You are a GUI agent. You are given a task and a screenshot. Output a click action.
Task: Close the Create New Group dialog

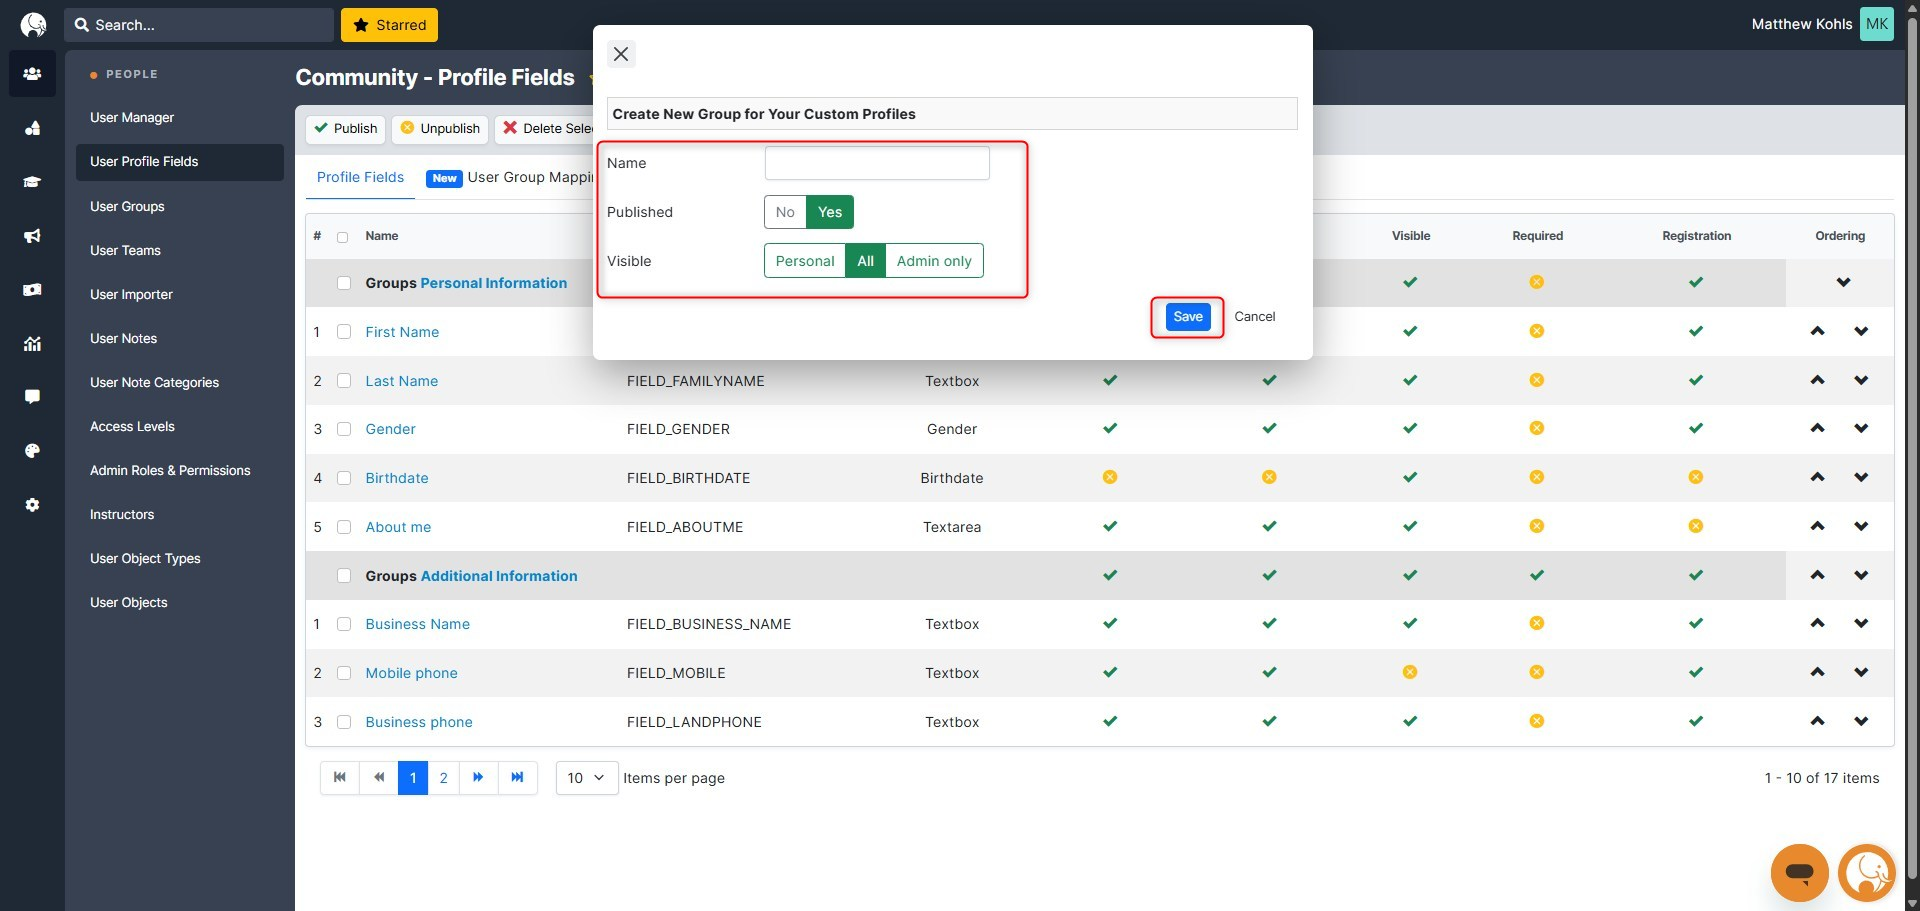(x=621, y=54)
